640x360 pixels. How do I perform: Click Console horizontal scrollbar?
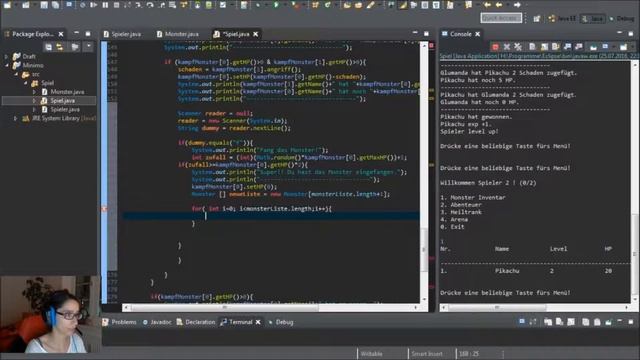(x=496, y=307)
